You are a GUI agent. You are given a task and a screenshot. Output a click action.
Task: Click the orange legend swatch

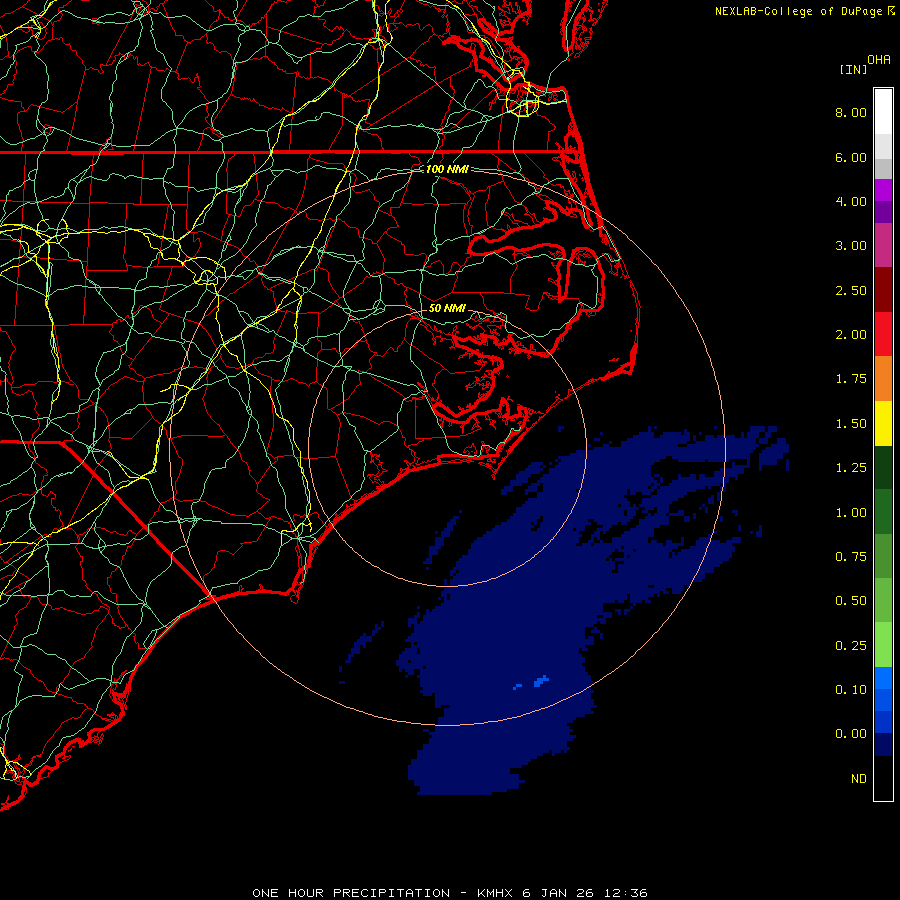pos(883,379)
